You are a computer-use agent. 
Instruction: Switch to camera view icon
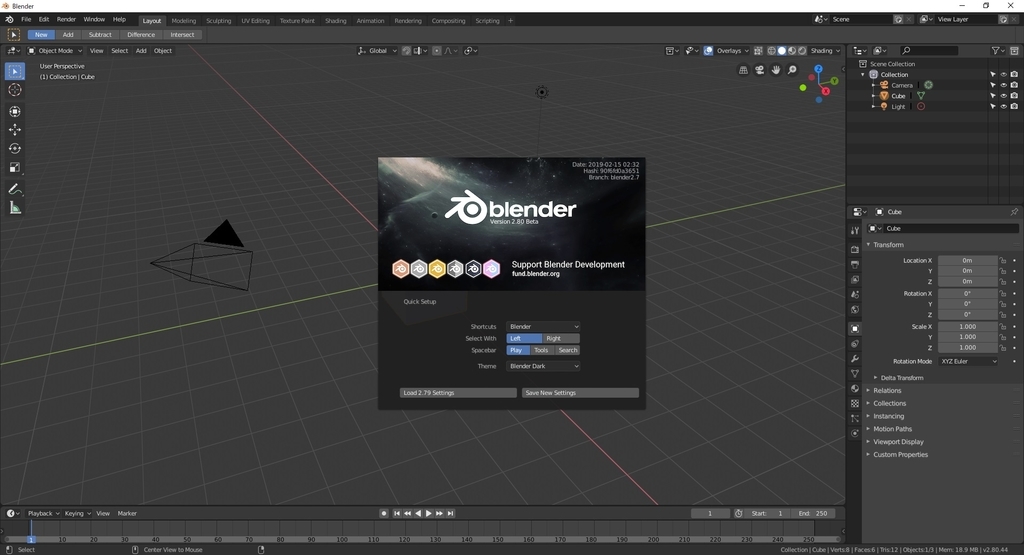[x=760, y=70]
